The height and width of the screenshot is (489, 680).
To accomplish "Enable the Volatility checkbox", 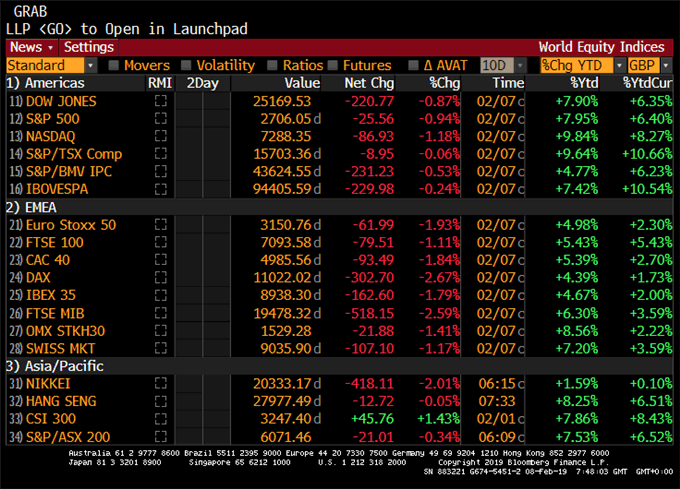I will [x=186, y=65].
